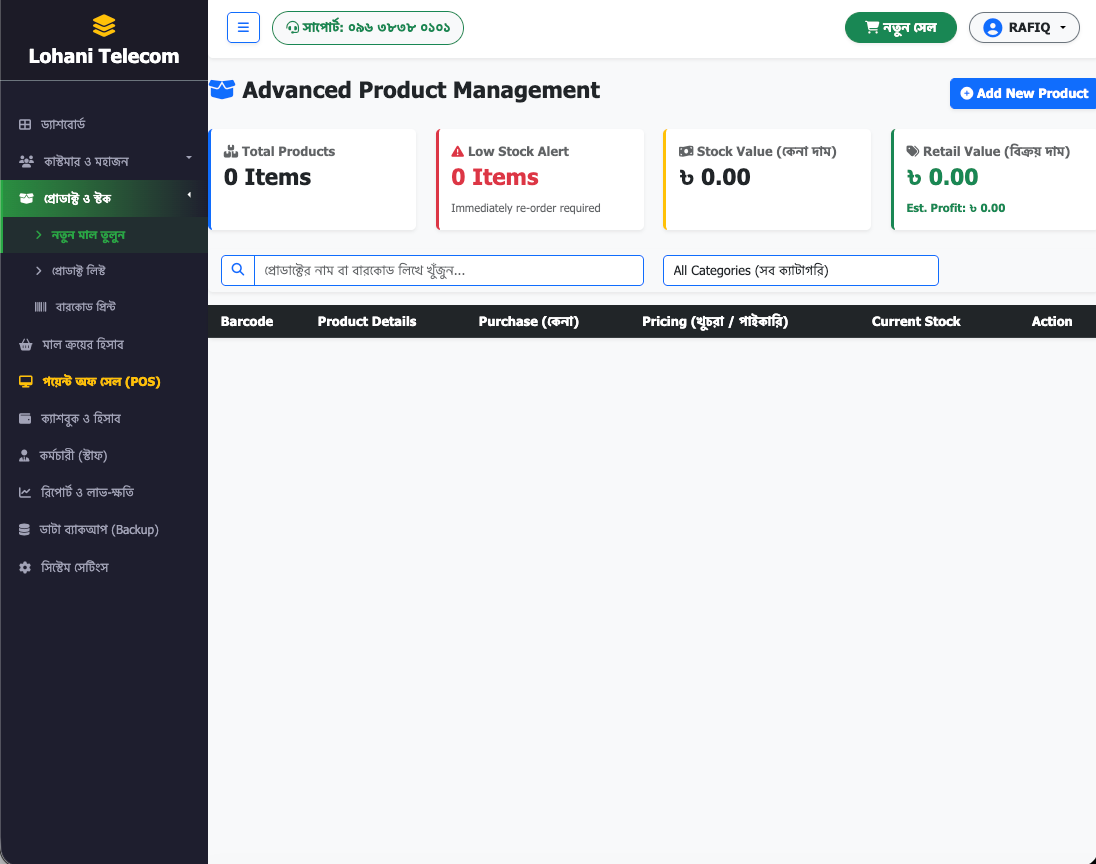The image size is (1096, 864).
Task: Open মাল ক্রয়ের হিসাব menu item
Action: 103,344
